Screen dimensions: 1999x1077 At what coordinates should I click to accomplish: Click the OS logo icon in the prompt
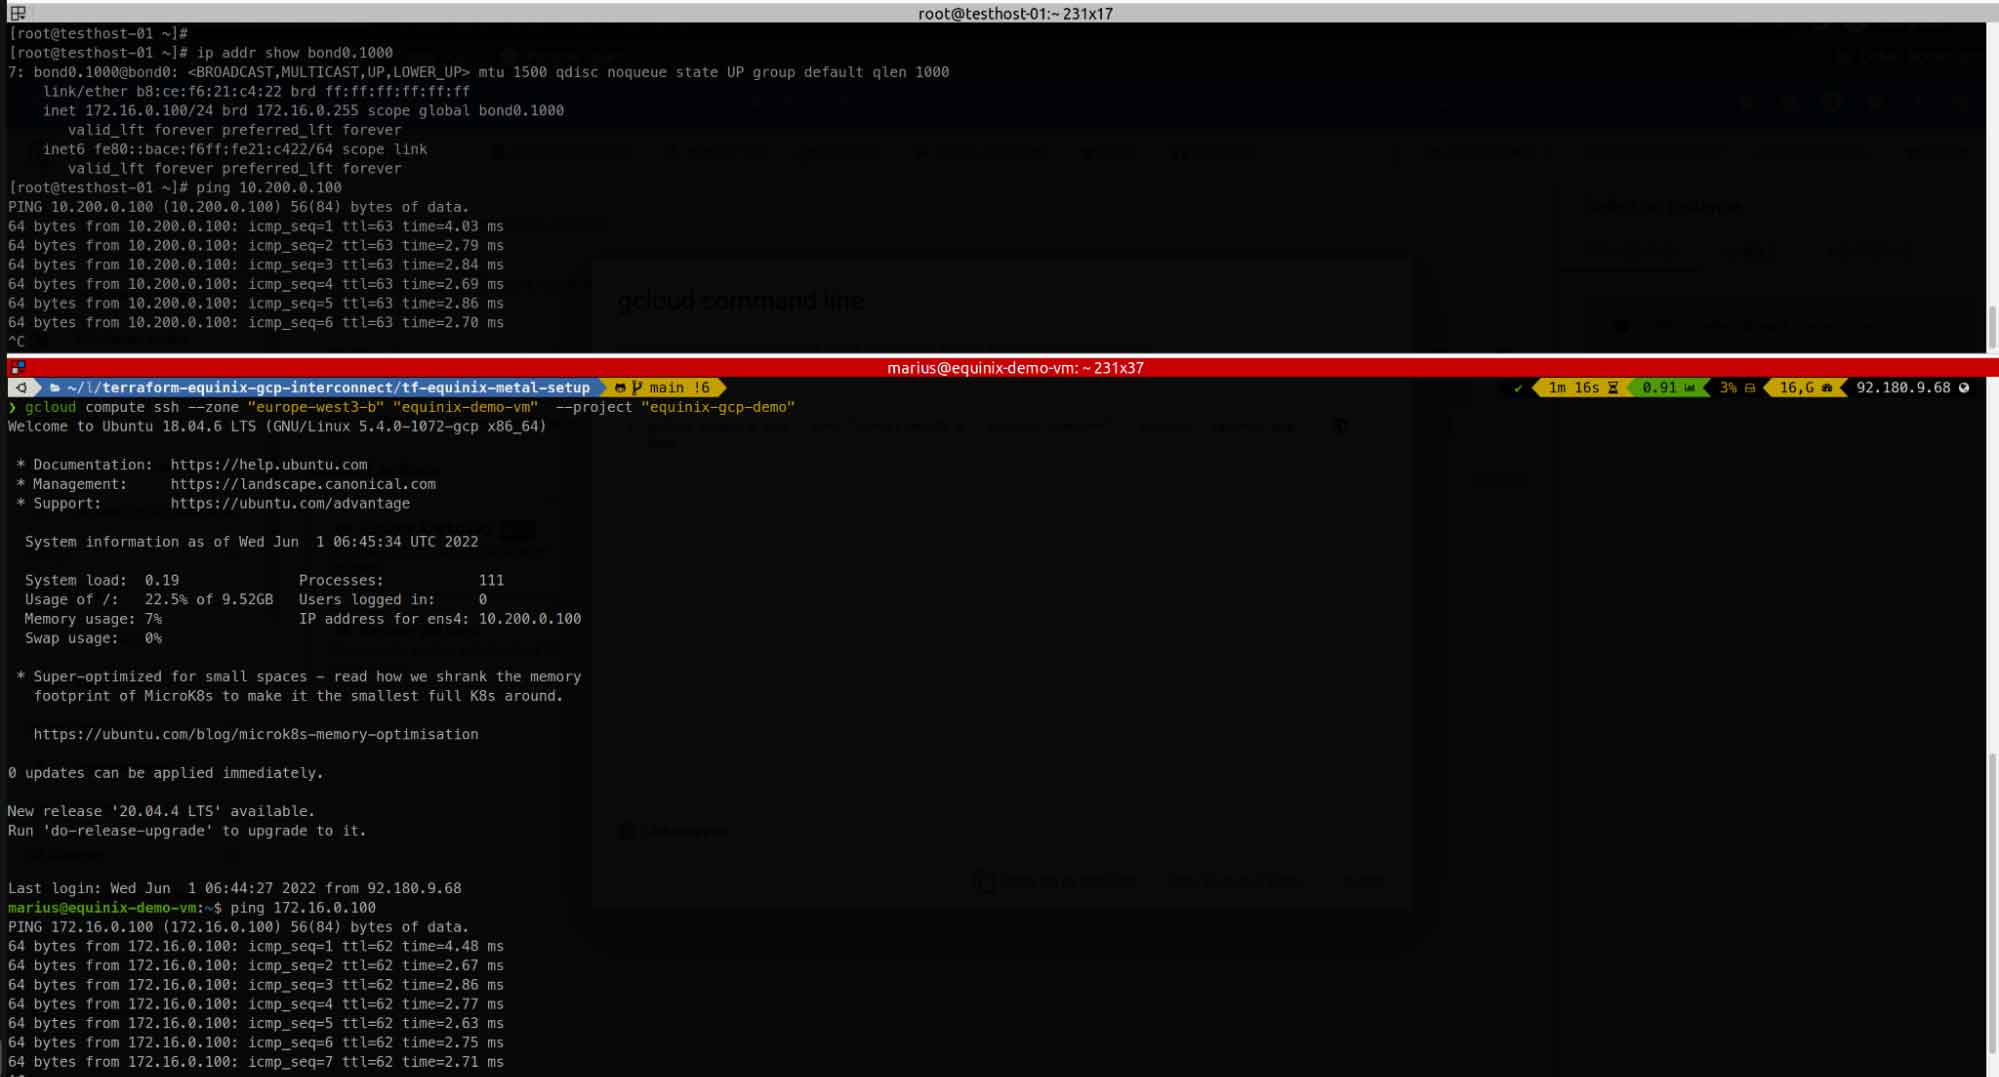22,388
